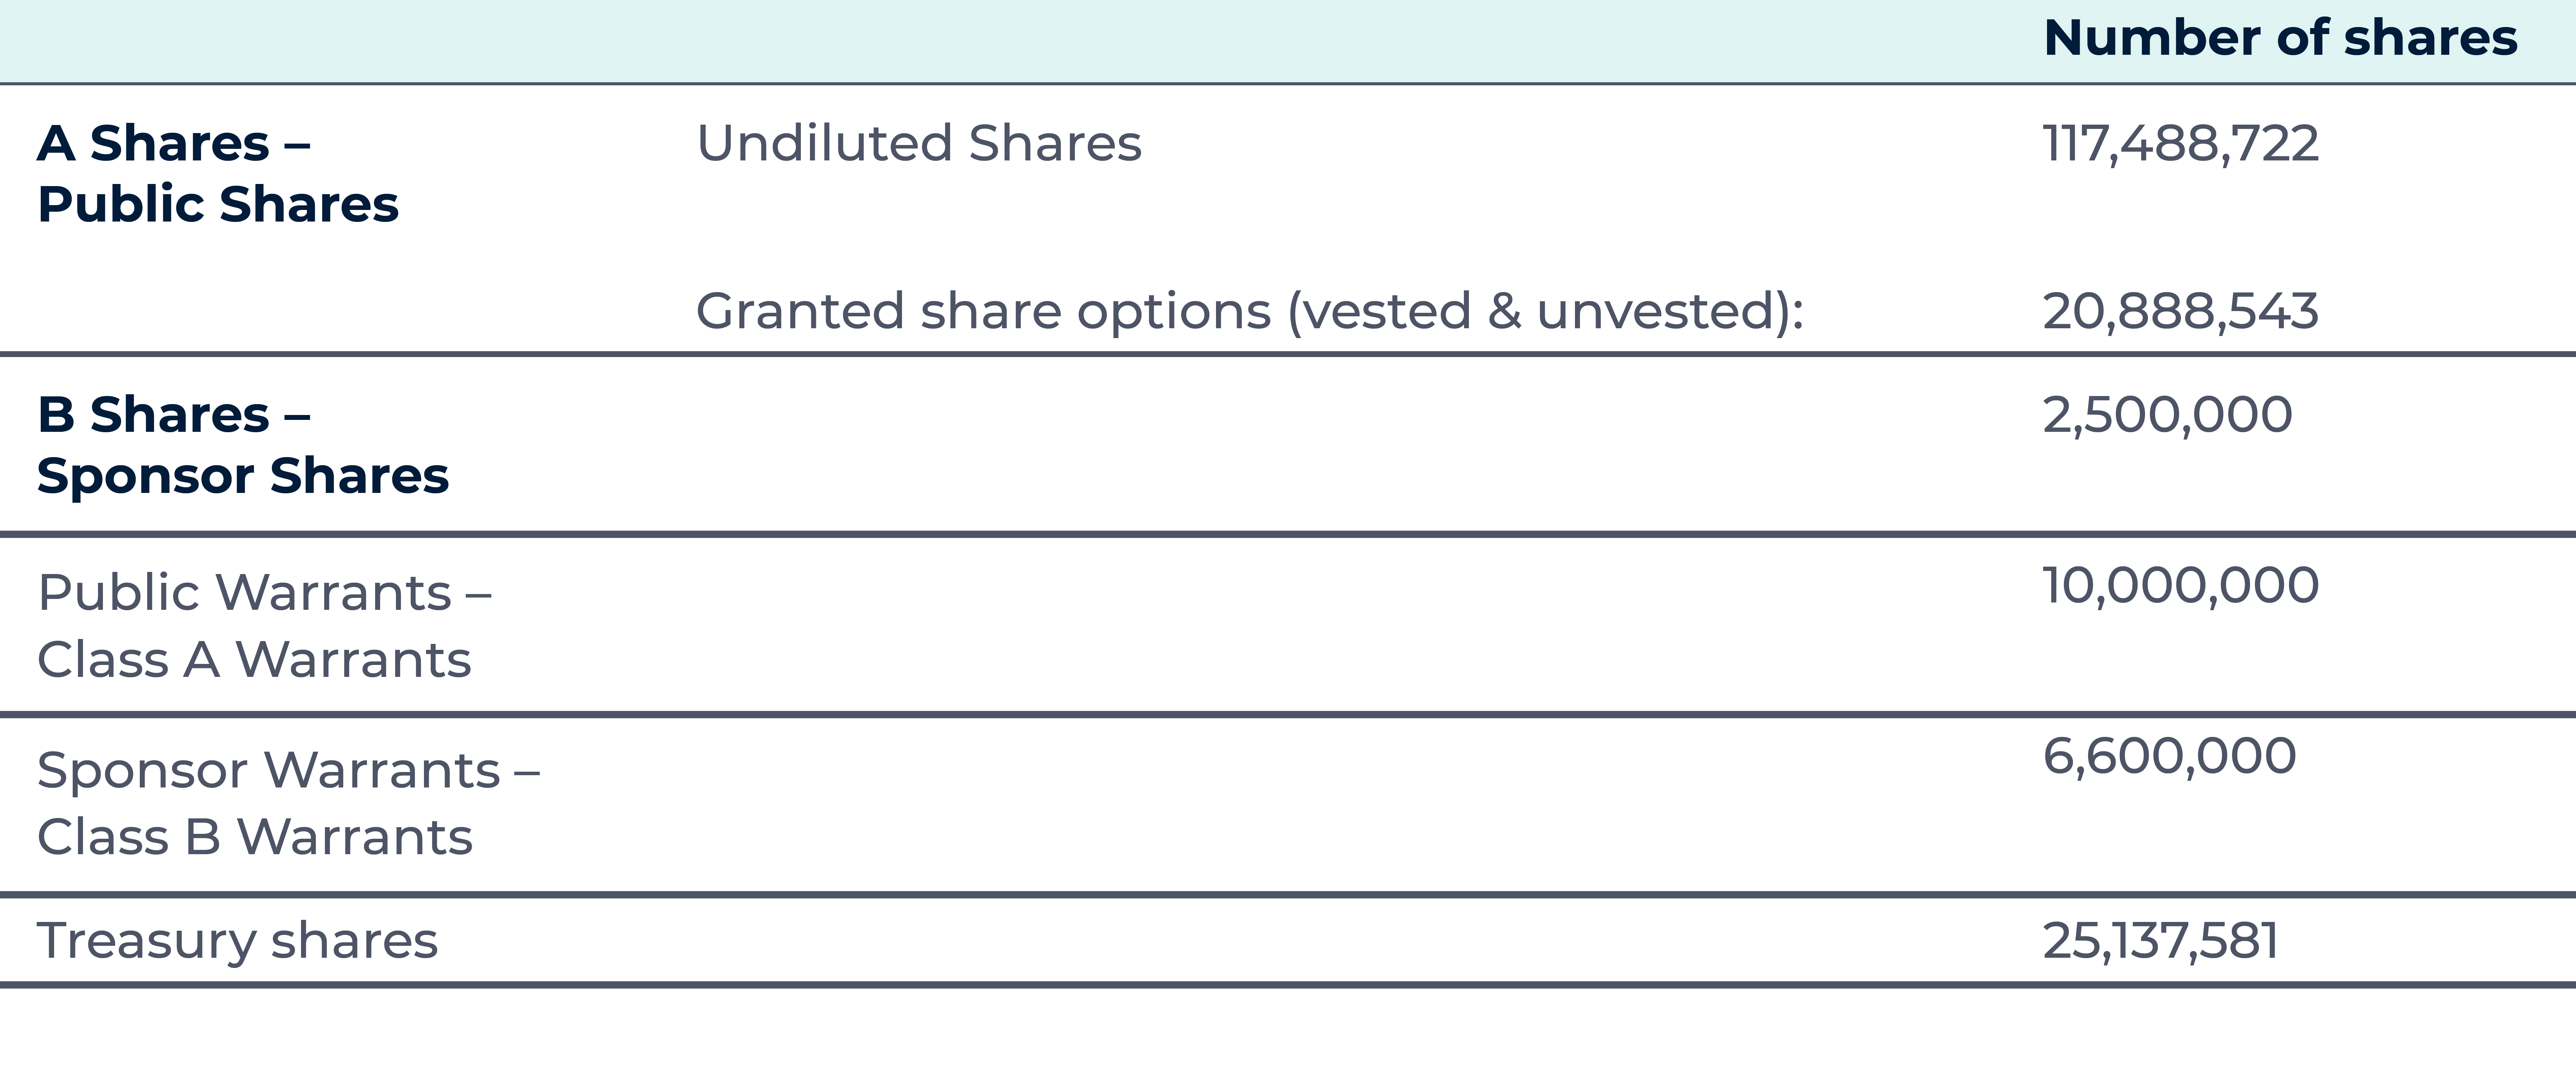Click the 'Undiluted Shares' label

tap(919, 143)
